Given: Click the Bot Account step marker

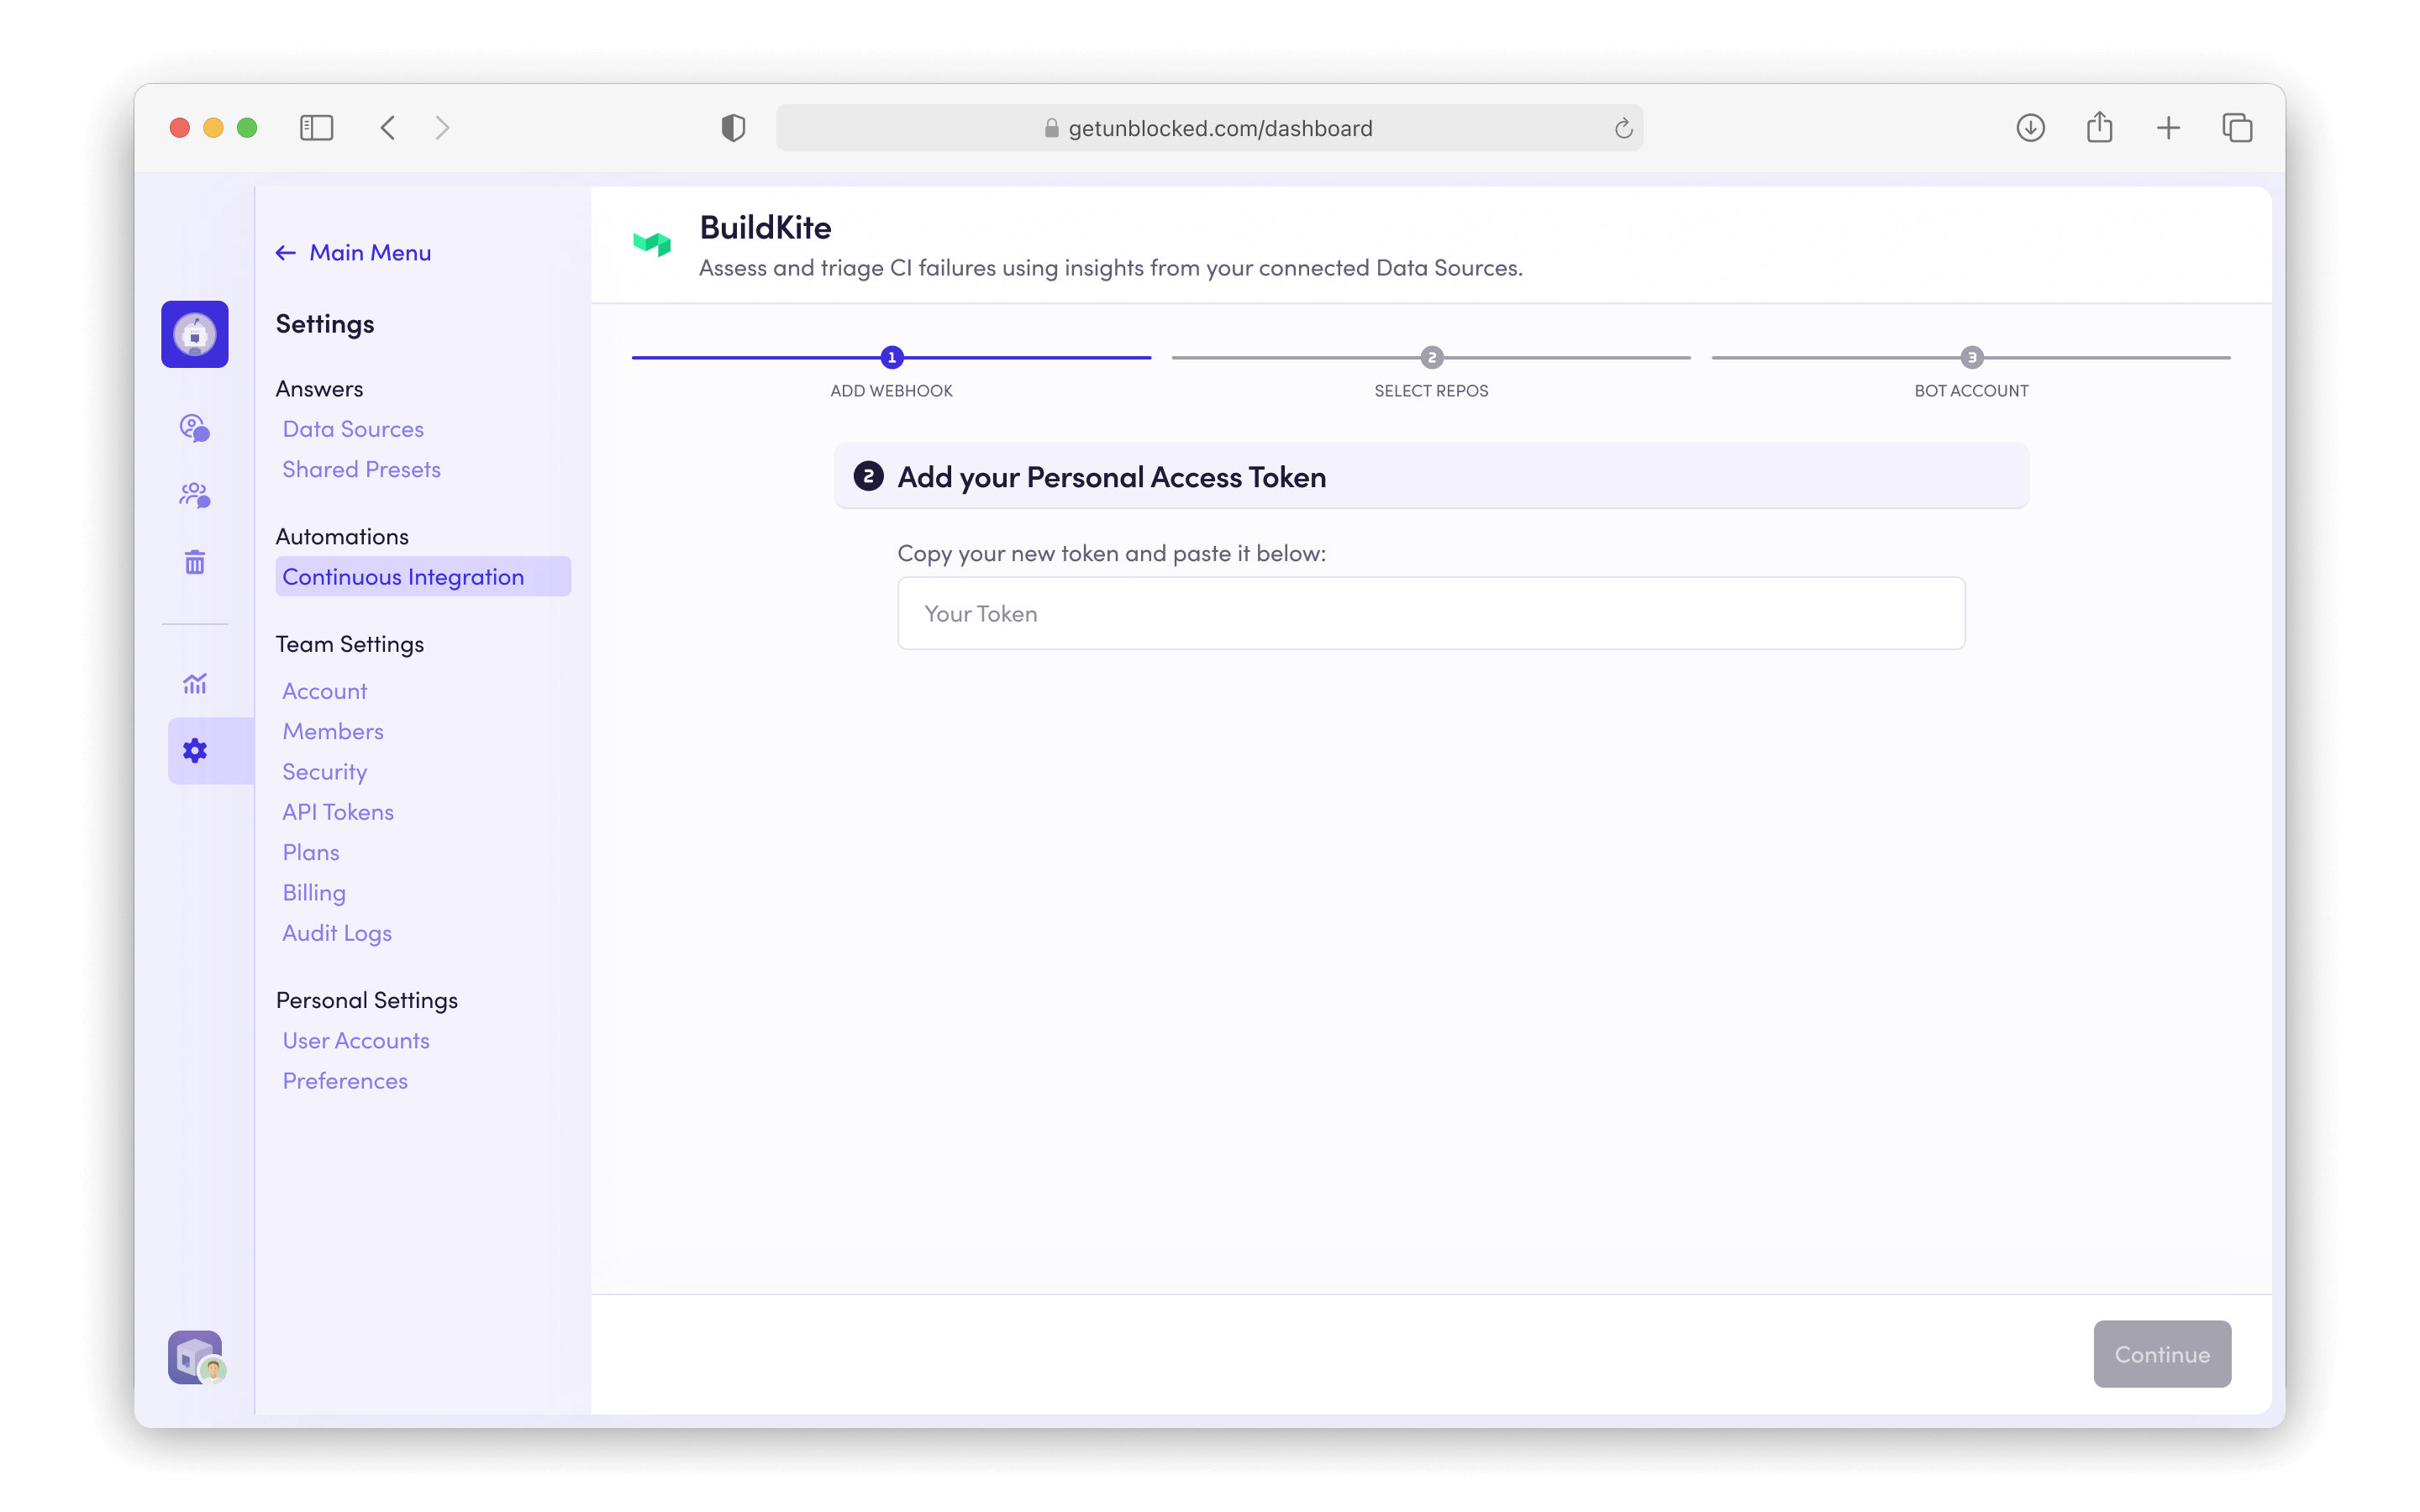Looking at the screenshot, I should click(1971, 358).
